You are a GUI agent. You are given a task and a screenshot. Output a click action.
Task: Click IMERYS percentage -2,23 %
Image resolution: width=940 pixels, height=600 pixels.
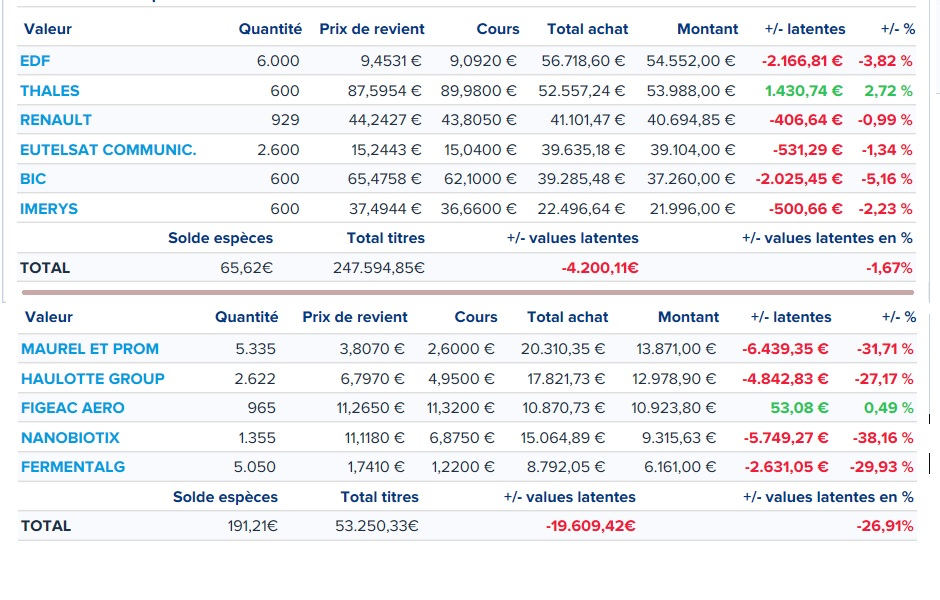coord(885,209)
